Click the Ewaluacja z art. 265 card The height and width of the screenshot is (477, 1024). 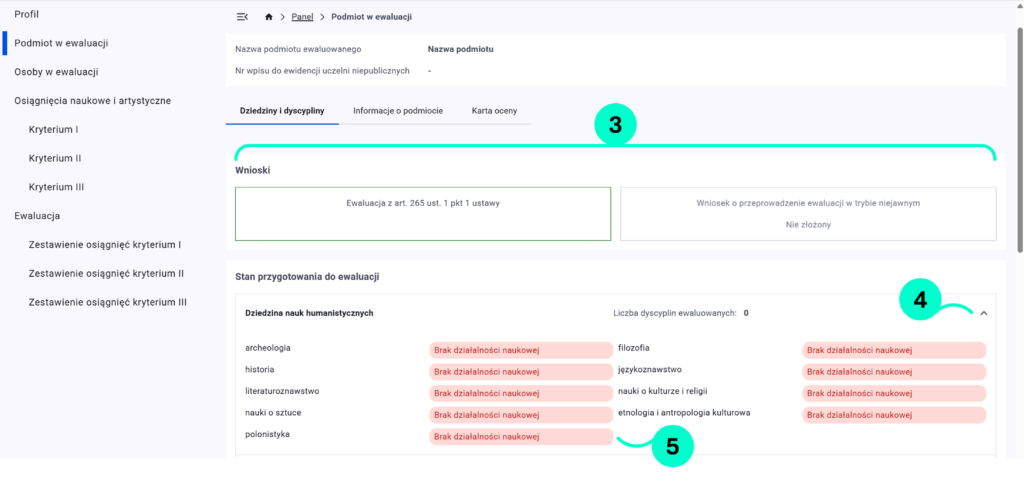(422, 213)
